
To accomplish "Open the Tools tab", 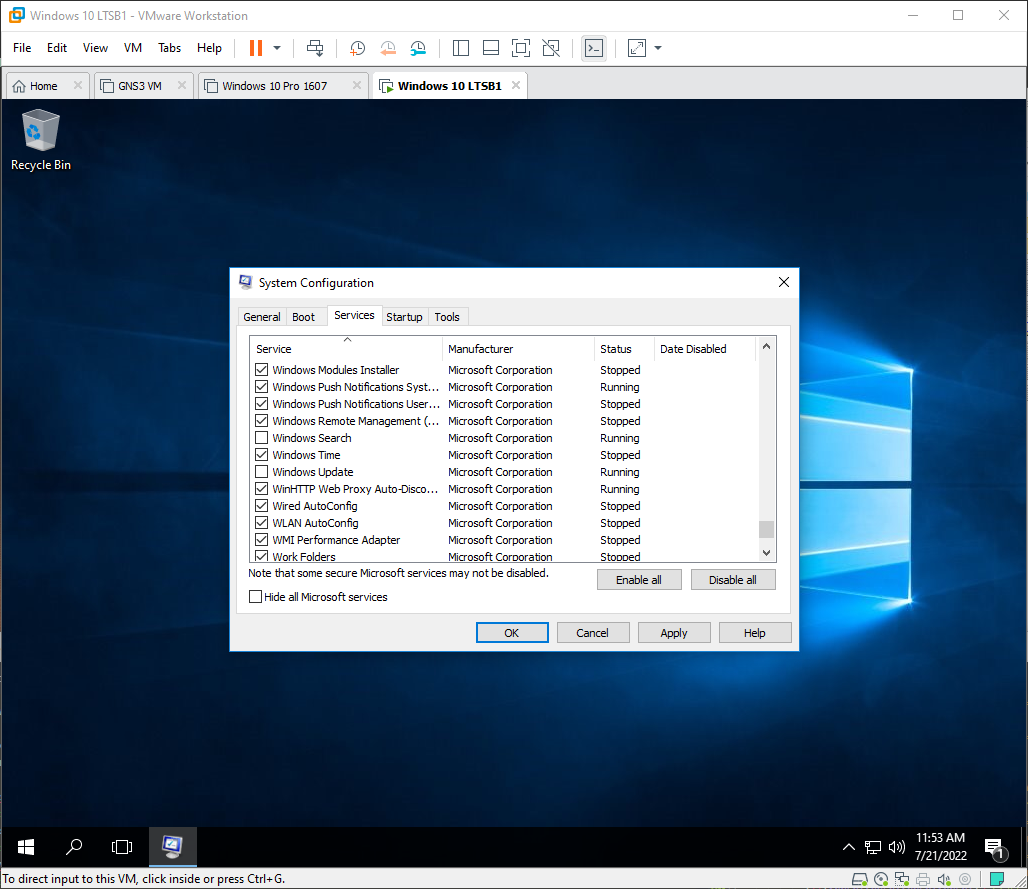I will (x=446, y=317).
